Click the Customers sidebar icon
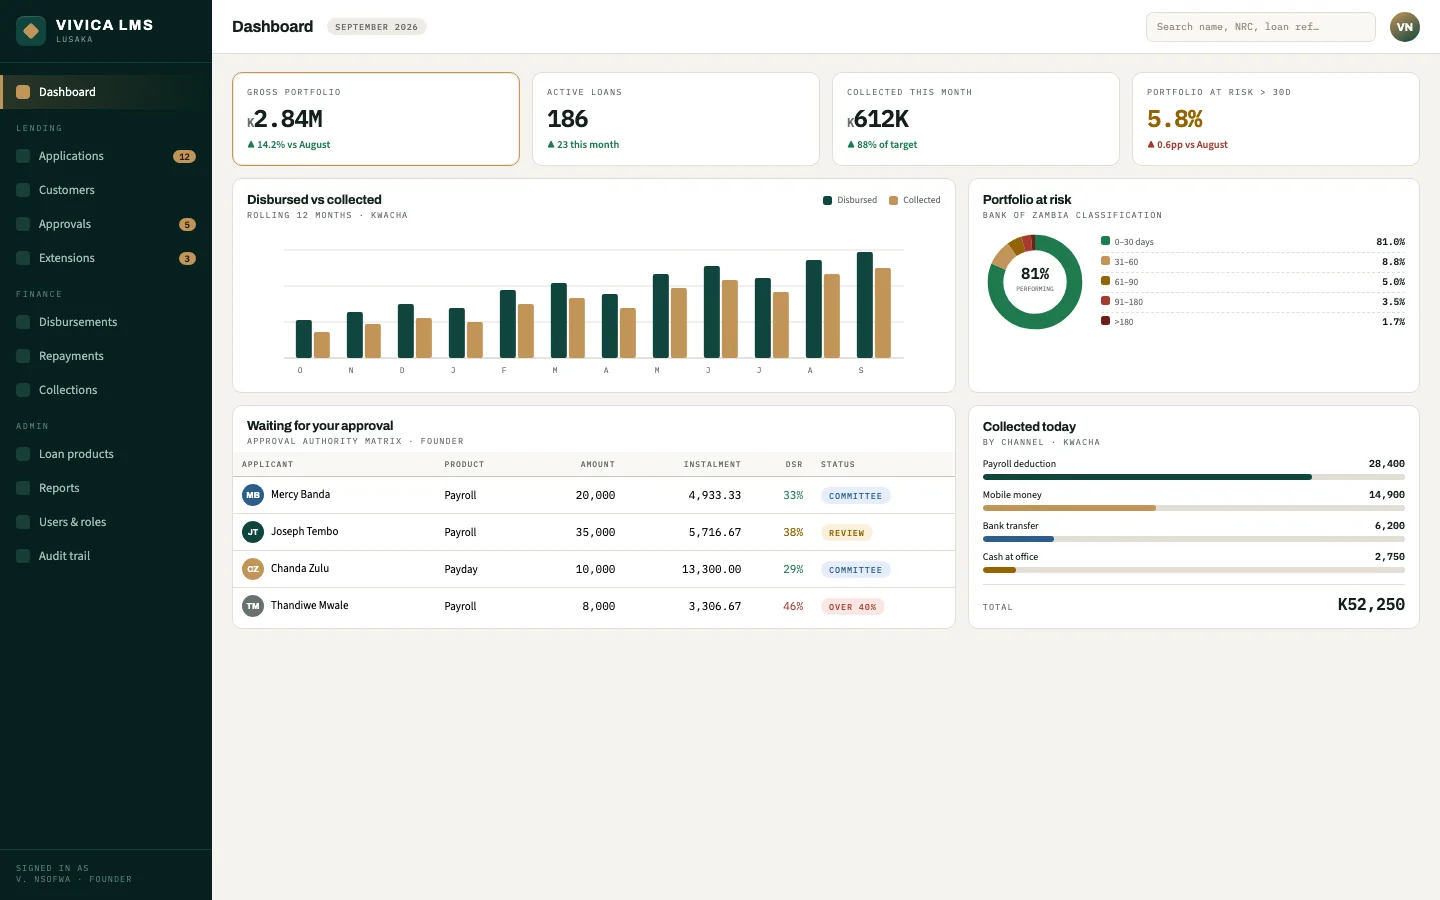The height and width of the screenshot is (900, 1440). 23,190
